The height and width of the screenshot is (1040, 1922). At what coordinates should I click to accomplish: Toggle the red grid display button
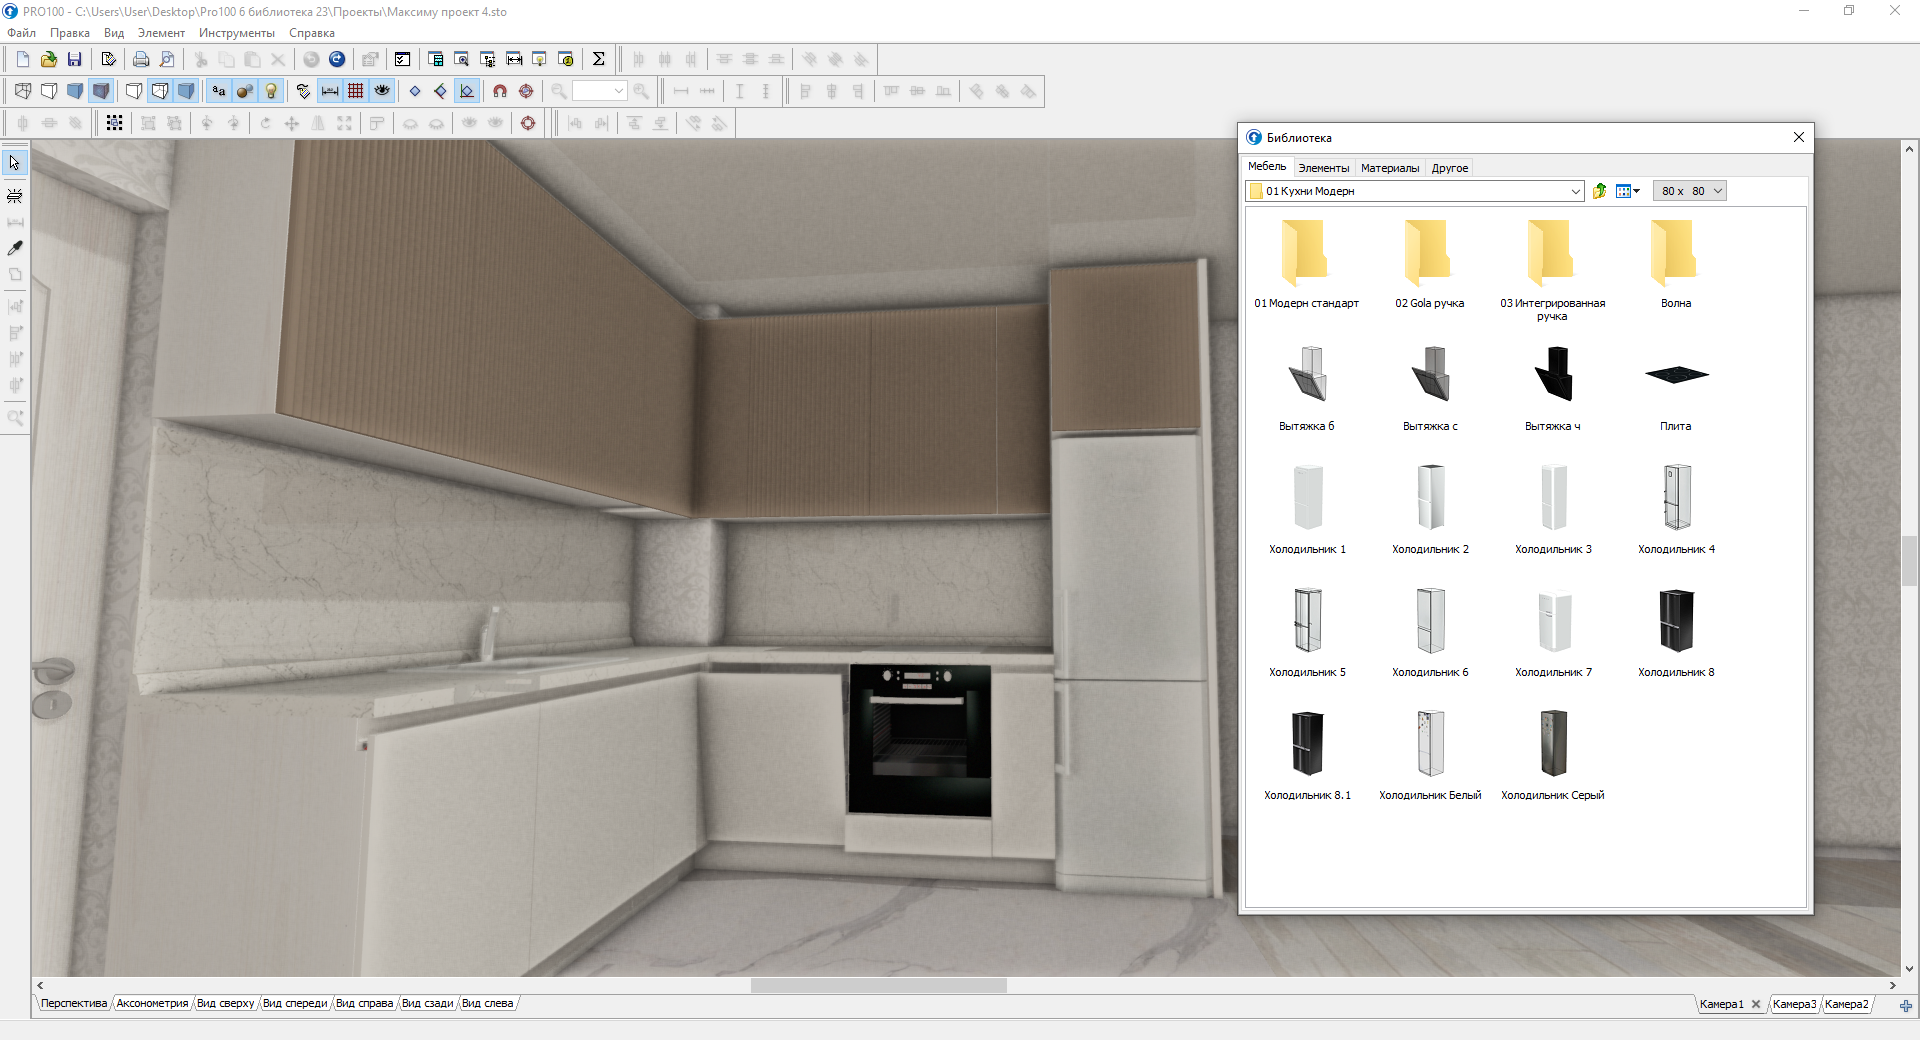coord(356,91)
